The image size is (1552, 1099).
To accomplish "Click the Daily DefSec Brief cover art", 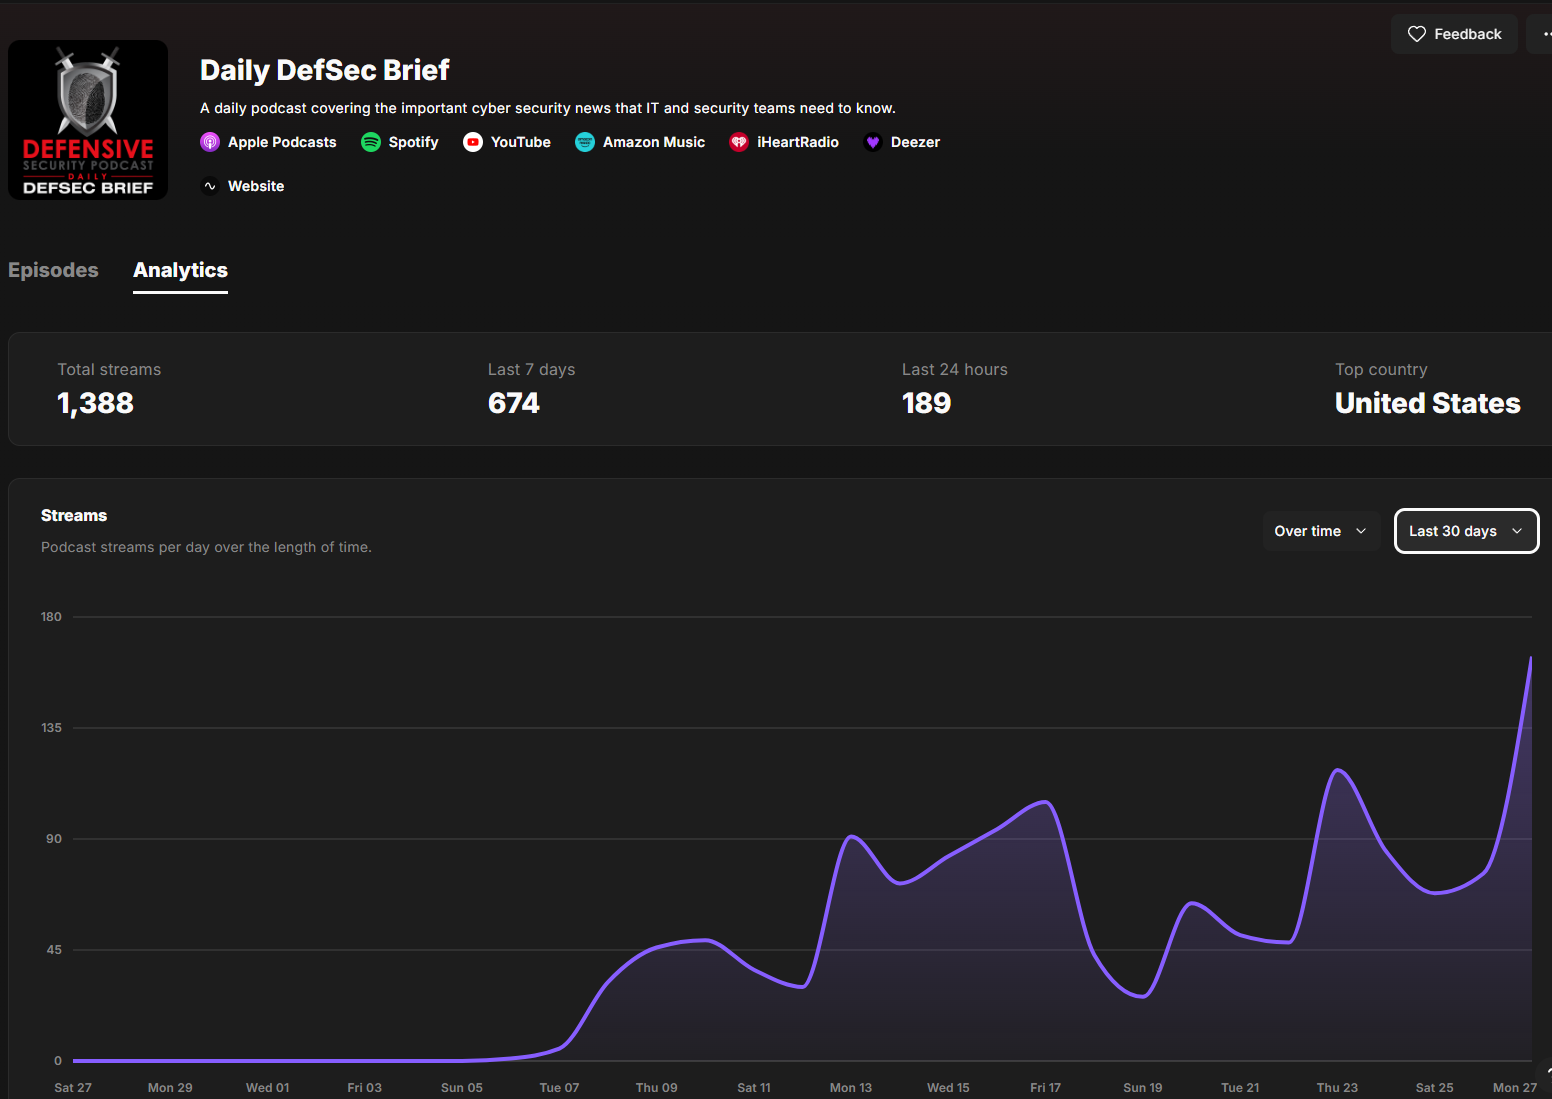I will [x=88, y=120].
